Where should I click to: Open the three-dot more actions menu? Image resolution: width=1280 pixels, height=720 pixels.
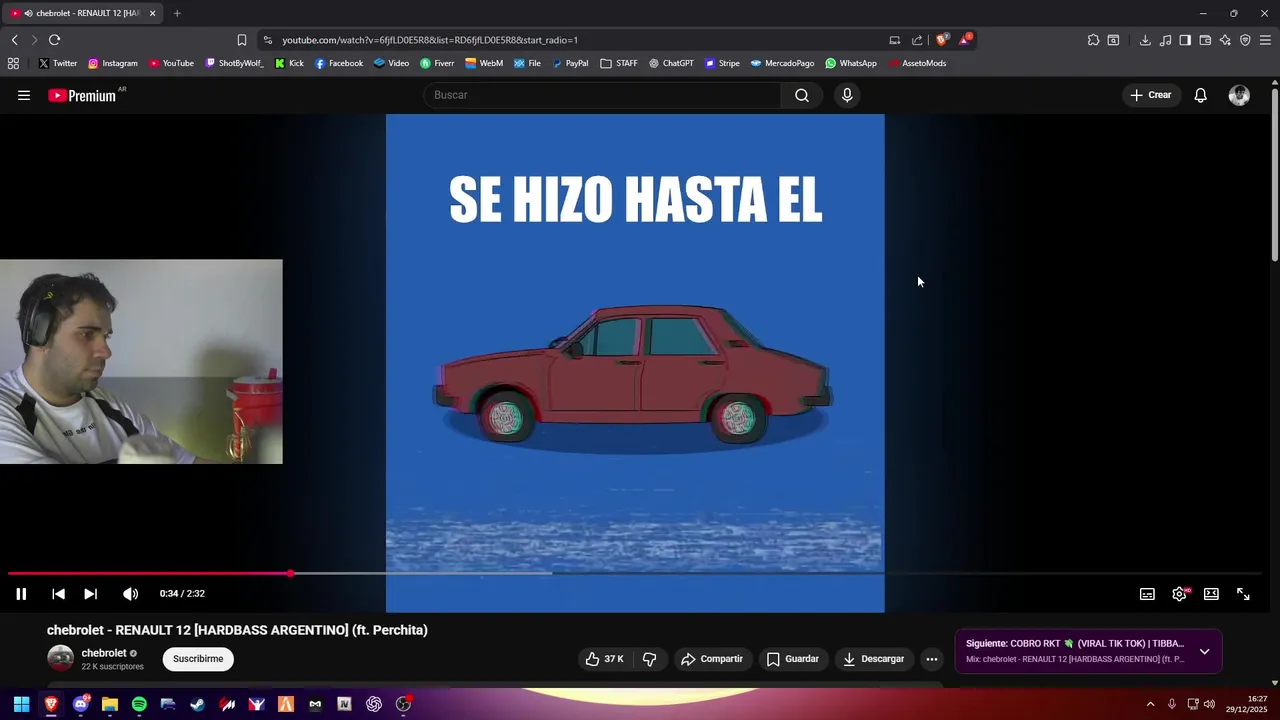coord(932,659)
